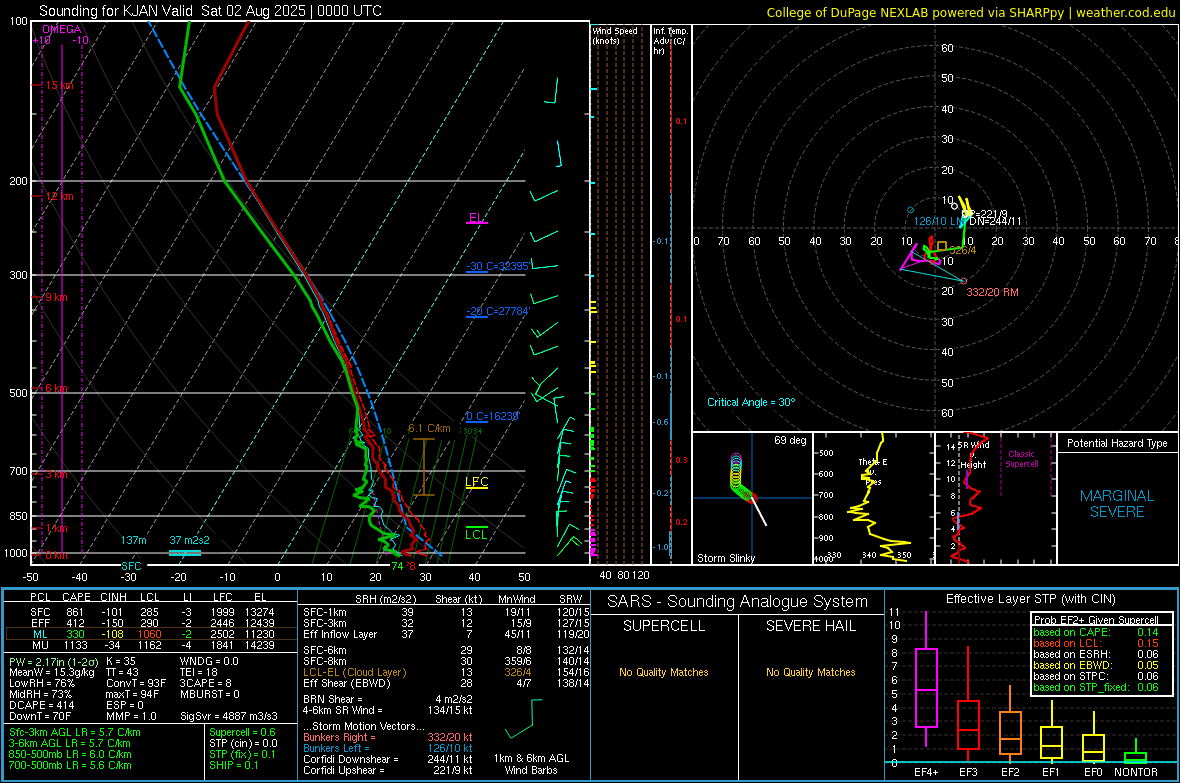Screen dimensions: 1180x783
Task: Click the College of DuPage NEXLAB credit text
Action: coord(970,12)
